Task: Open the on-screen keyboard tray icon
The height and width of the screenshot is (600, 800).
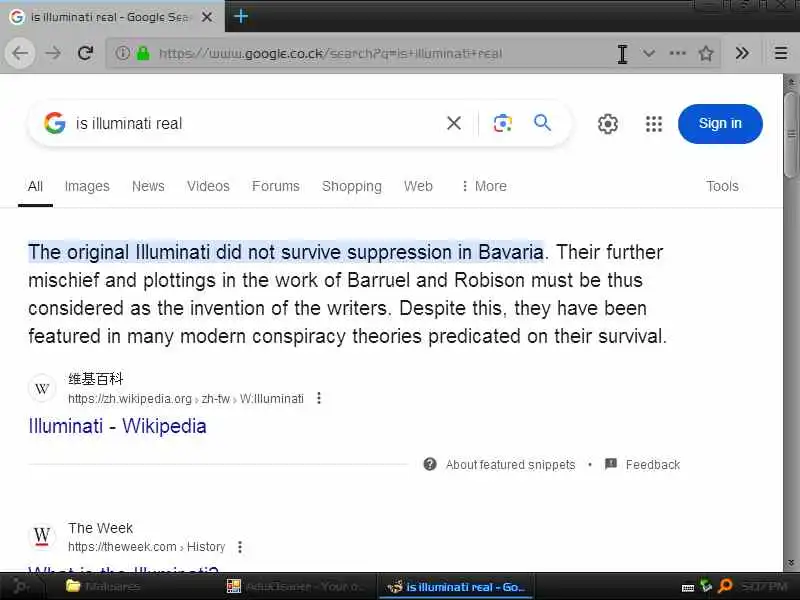Action: pos(688,588)
